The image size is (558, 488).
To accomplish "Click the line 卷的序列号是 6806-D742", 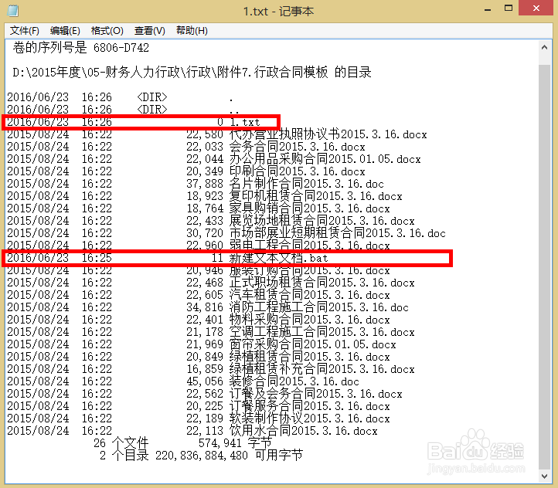I will [x=81, y=48].
